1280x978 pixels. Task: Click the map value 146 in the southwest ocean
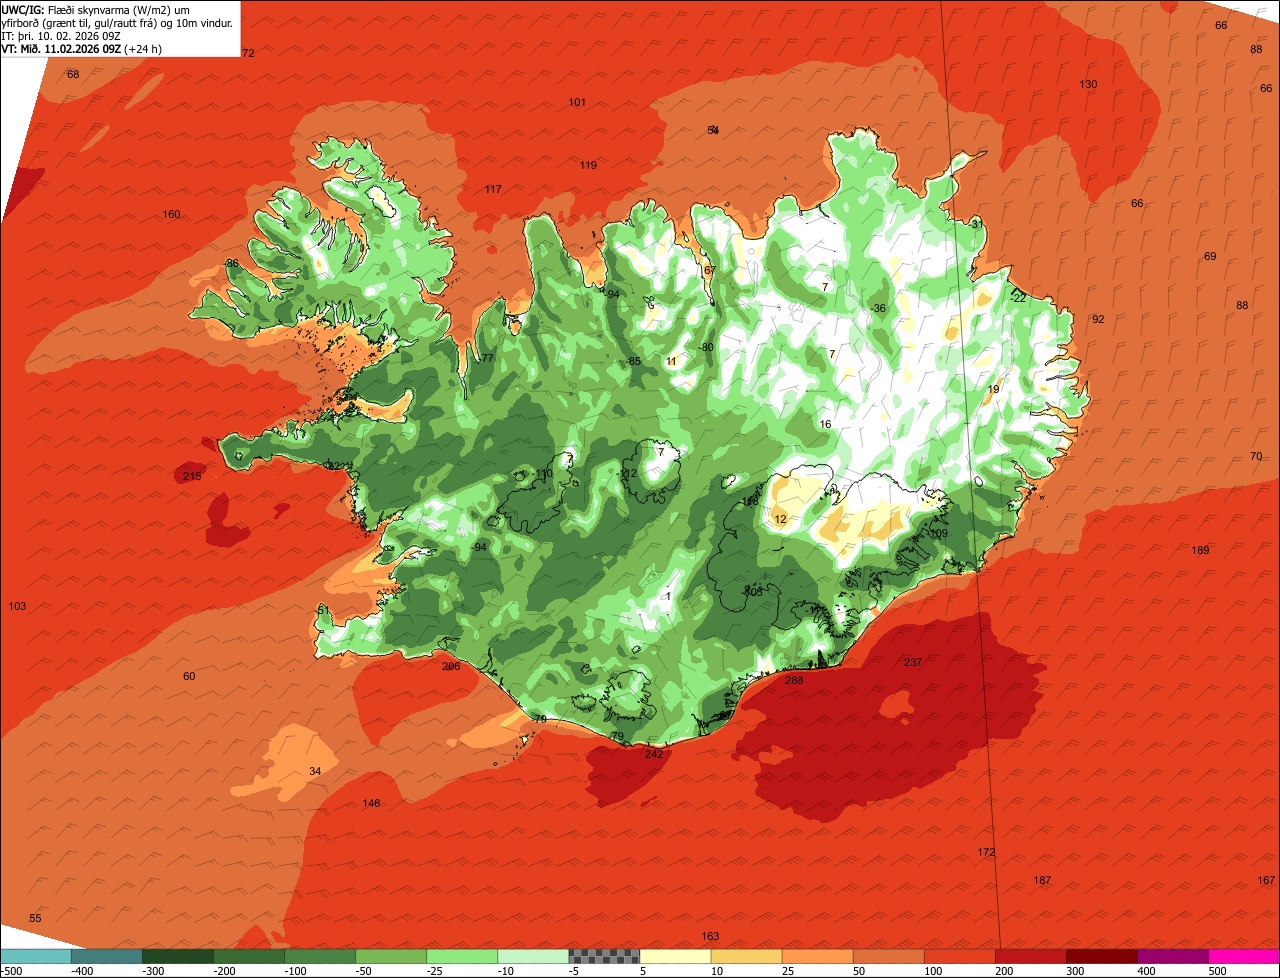[x=371, y=803]
